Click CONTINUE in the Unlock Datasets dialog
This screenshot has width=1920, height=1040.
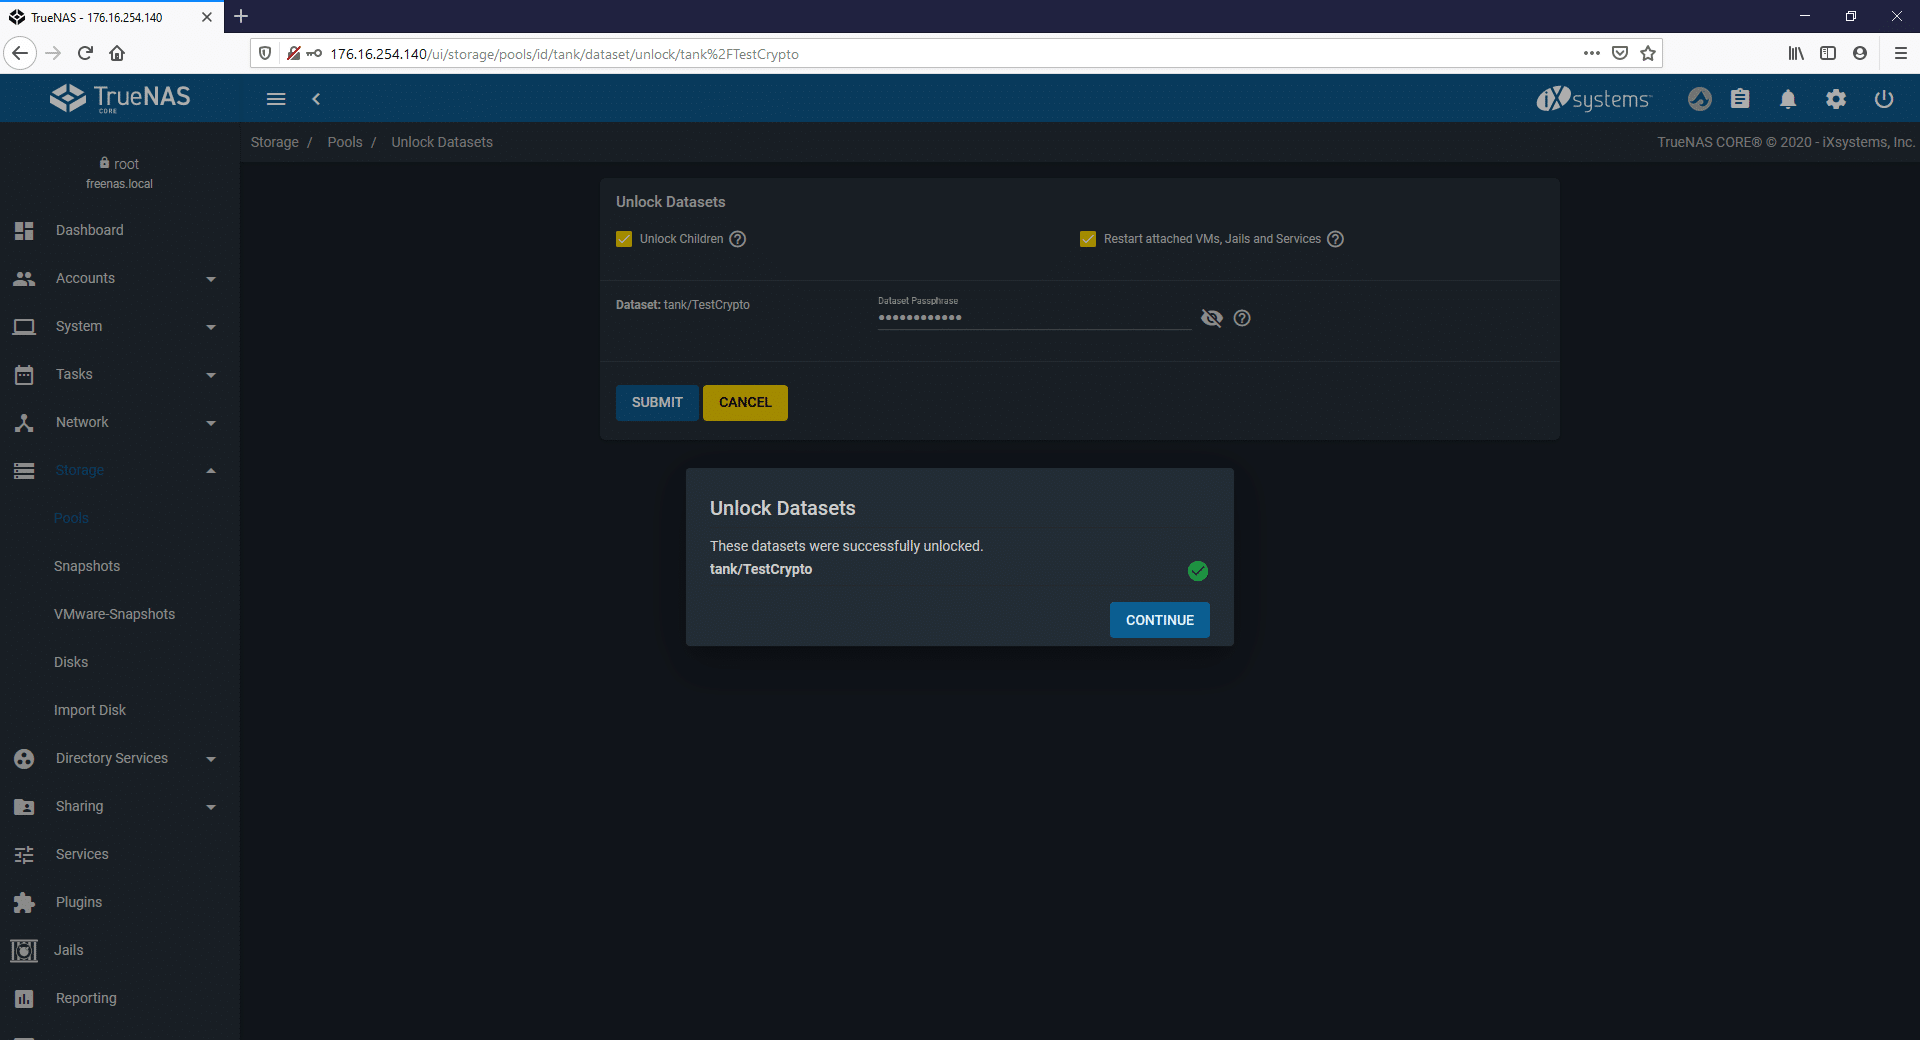pos(1160,620)
